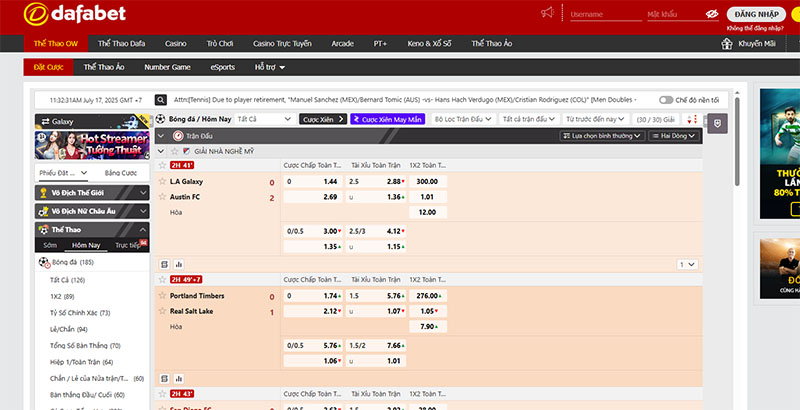Screen dimensions: 800x410
Task: Expand the Hỗ trợ dropdown menu
Action: pos(269,67)
